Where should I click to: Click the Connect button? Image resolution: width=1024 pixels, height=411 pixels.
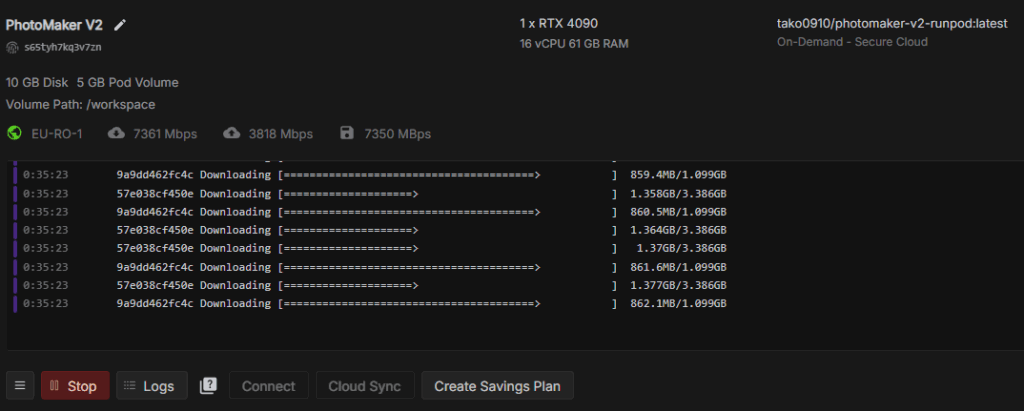[x=268, y=386]
